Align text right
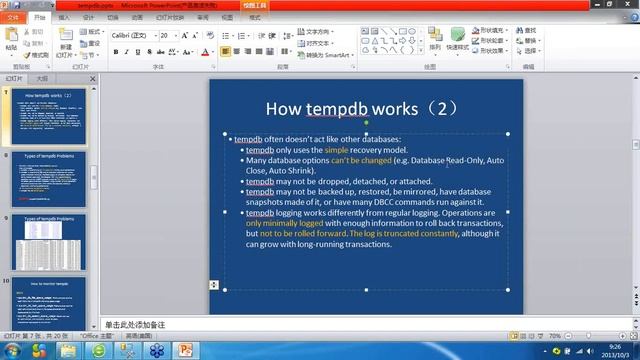The height and width of the screenshot is (360, 640). coord(247,51)
